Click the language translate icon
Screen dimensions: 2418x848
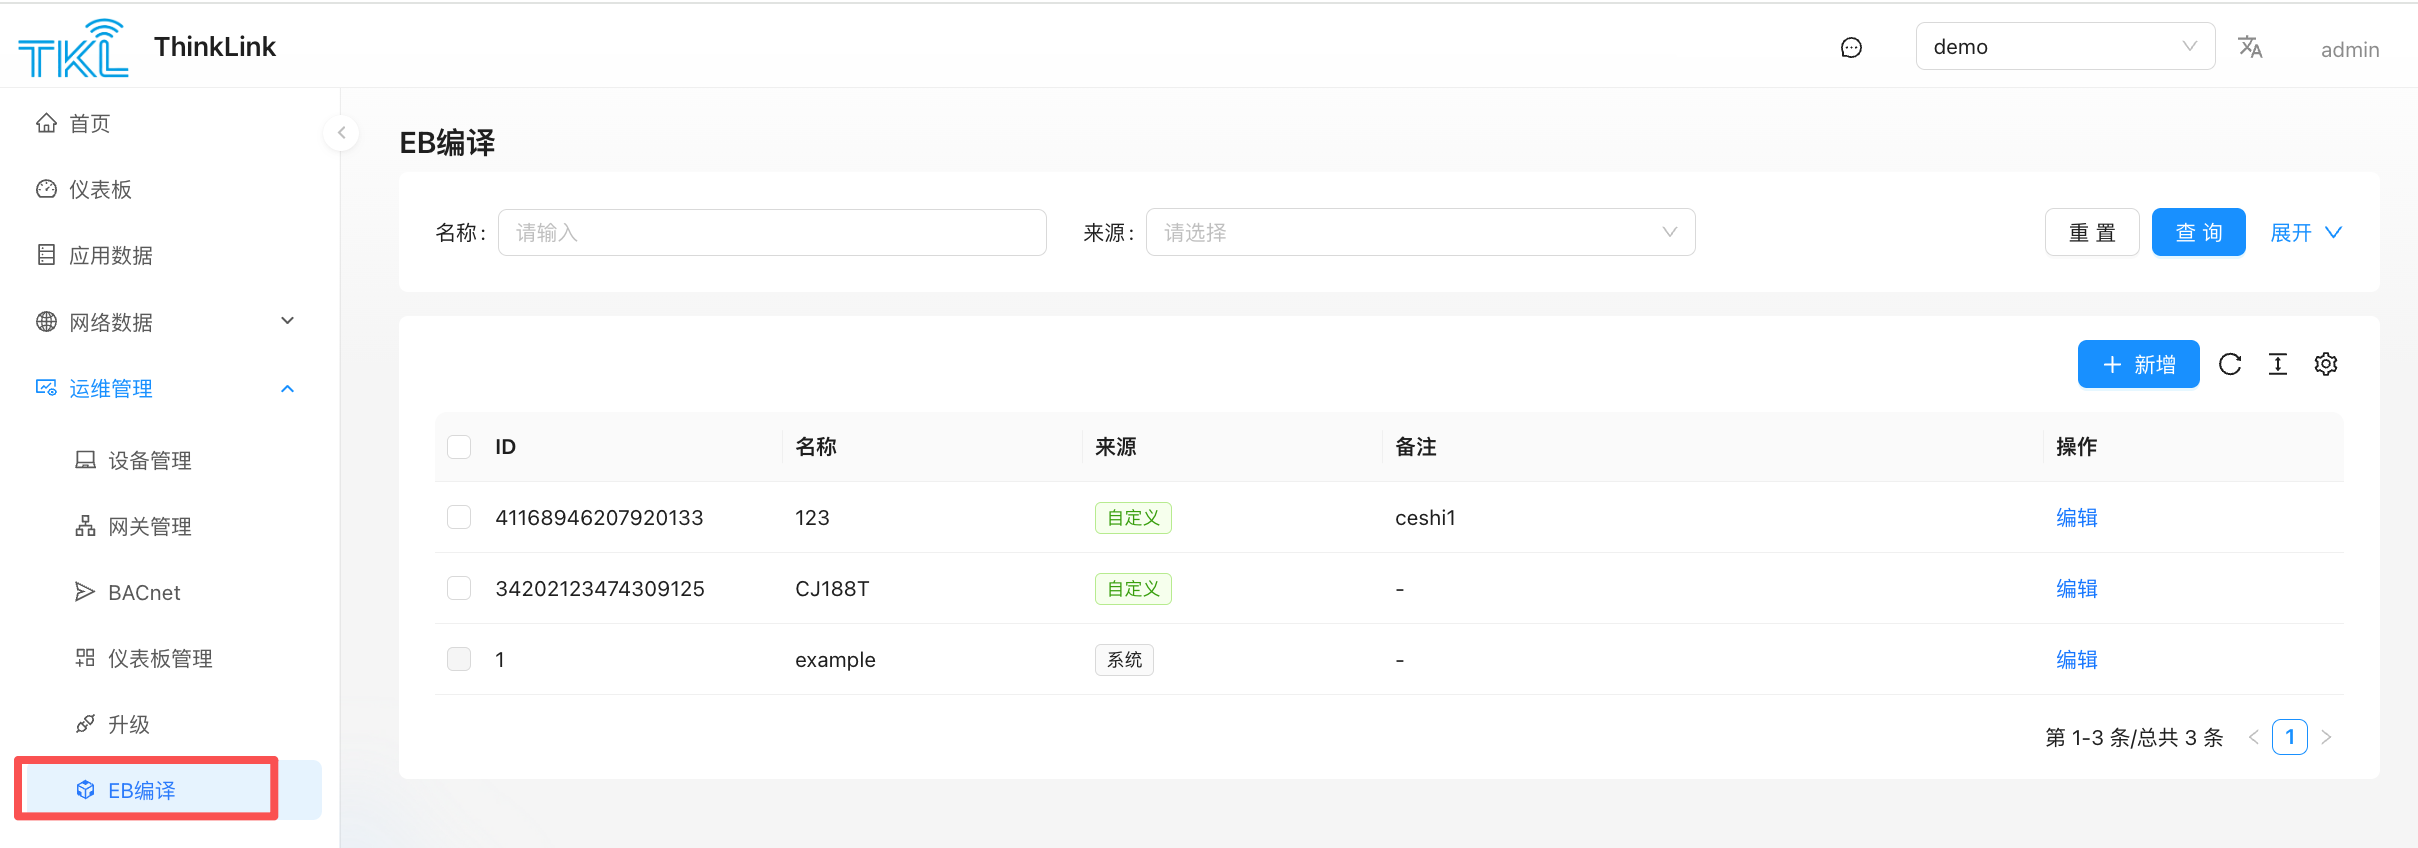pyautogui.click(x=2250, y=47)
